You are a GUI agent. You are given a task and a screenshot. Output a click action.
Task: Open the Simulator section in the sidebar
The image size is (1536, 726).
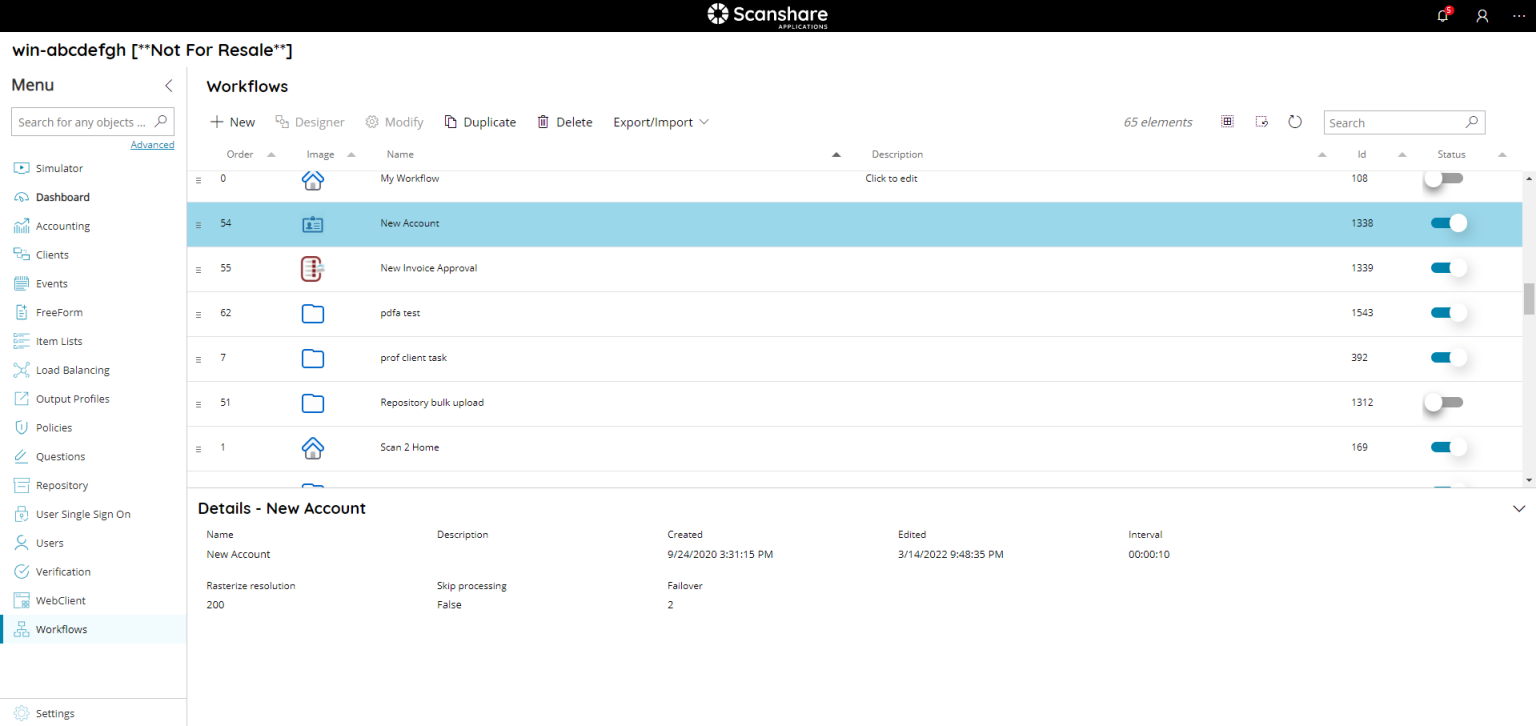60,167
